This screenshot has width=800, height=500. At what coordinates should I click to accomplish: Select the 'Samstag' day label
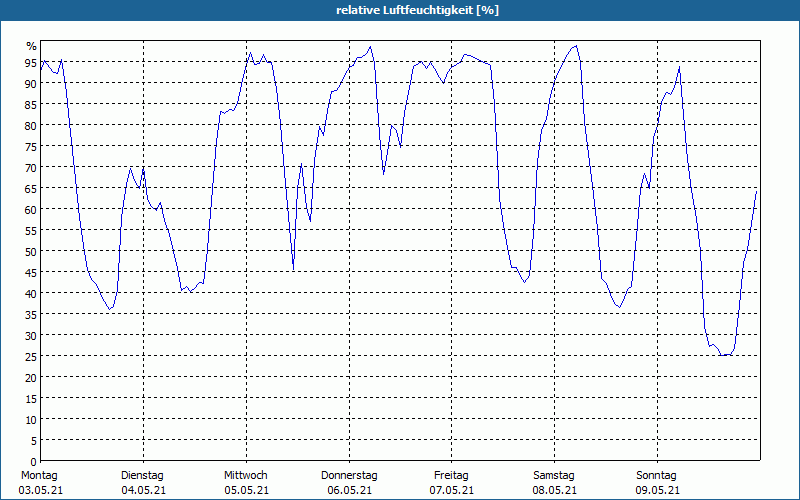click(x=554, y=475)
